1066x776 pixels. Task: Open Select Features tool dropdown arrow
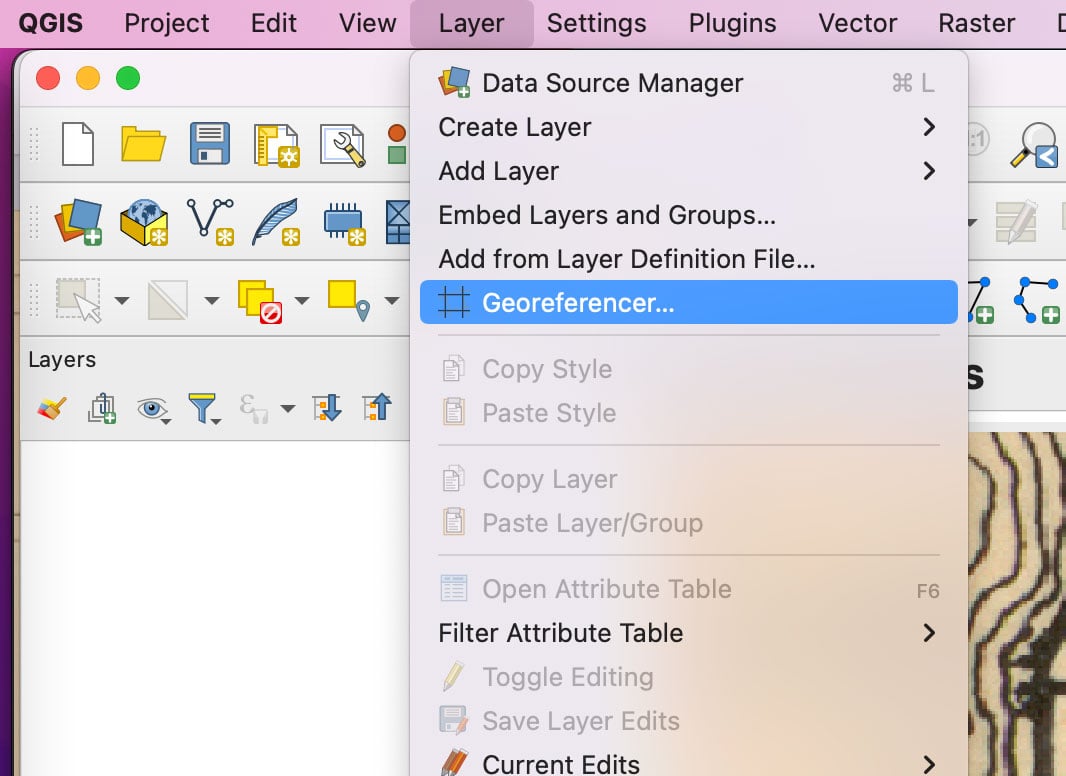point(122,300)
